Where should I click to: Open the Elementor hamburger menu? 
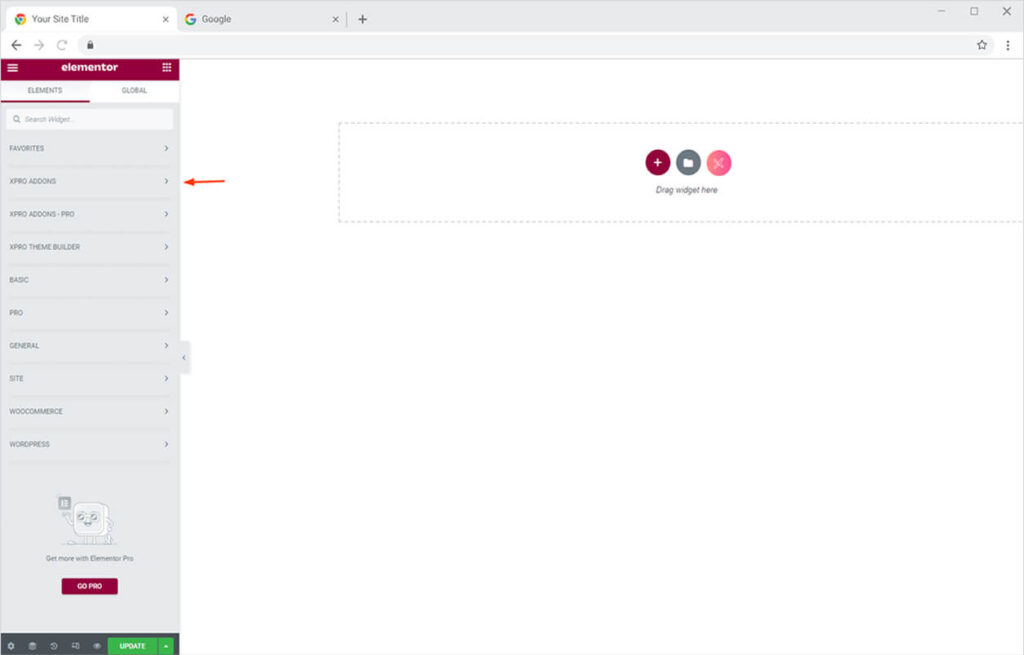(12, 68)
